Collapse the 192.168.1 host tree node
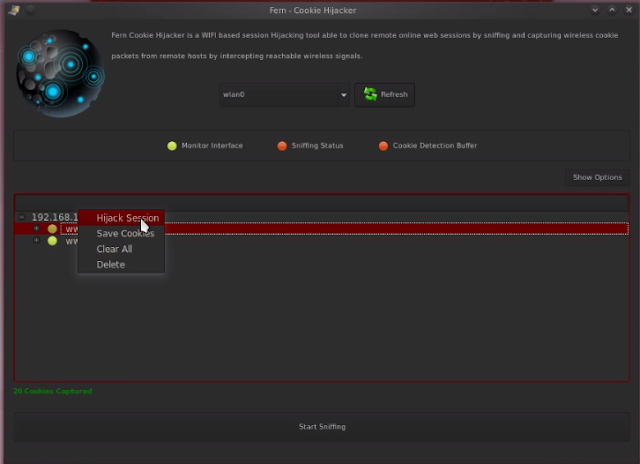640x464 pixels. point(22,217)
